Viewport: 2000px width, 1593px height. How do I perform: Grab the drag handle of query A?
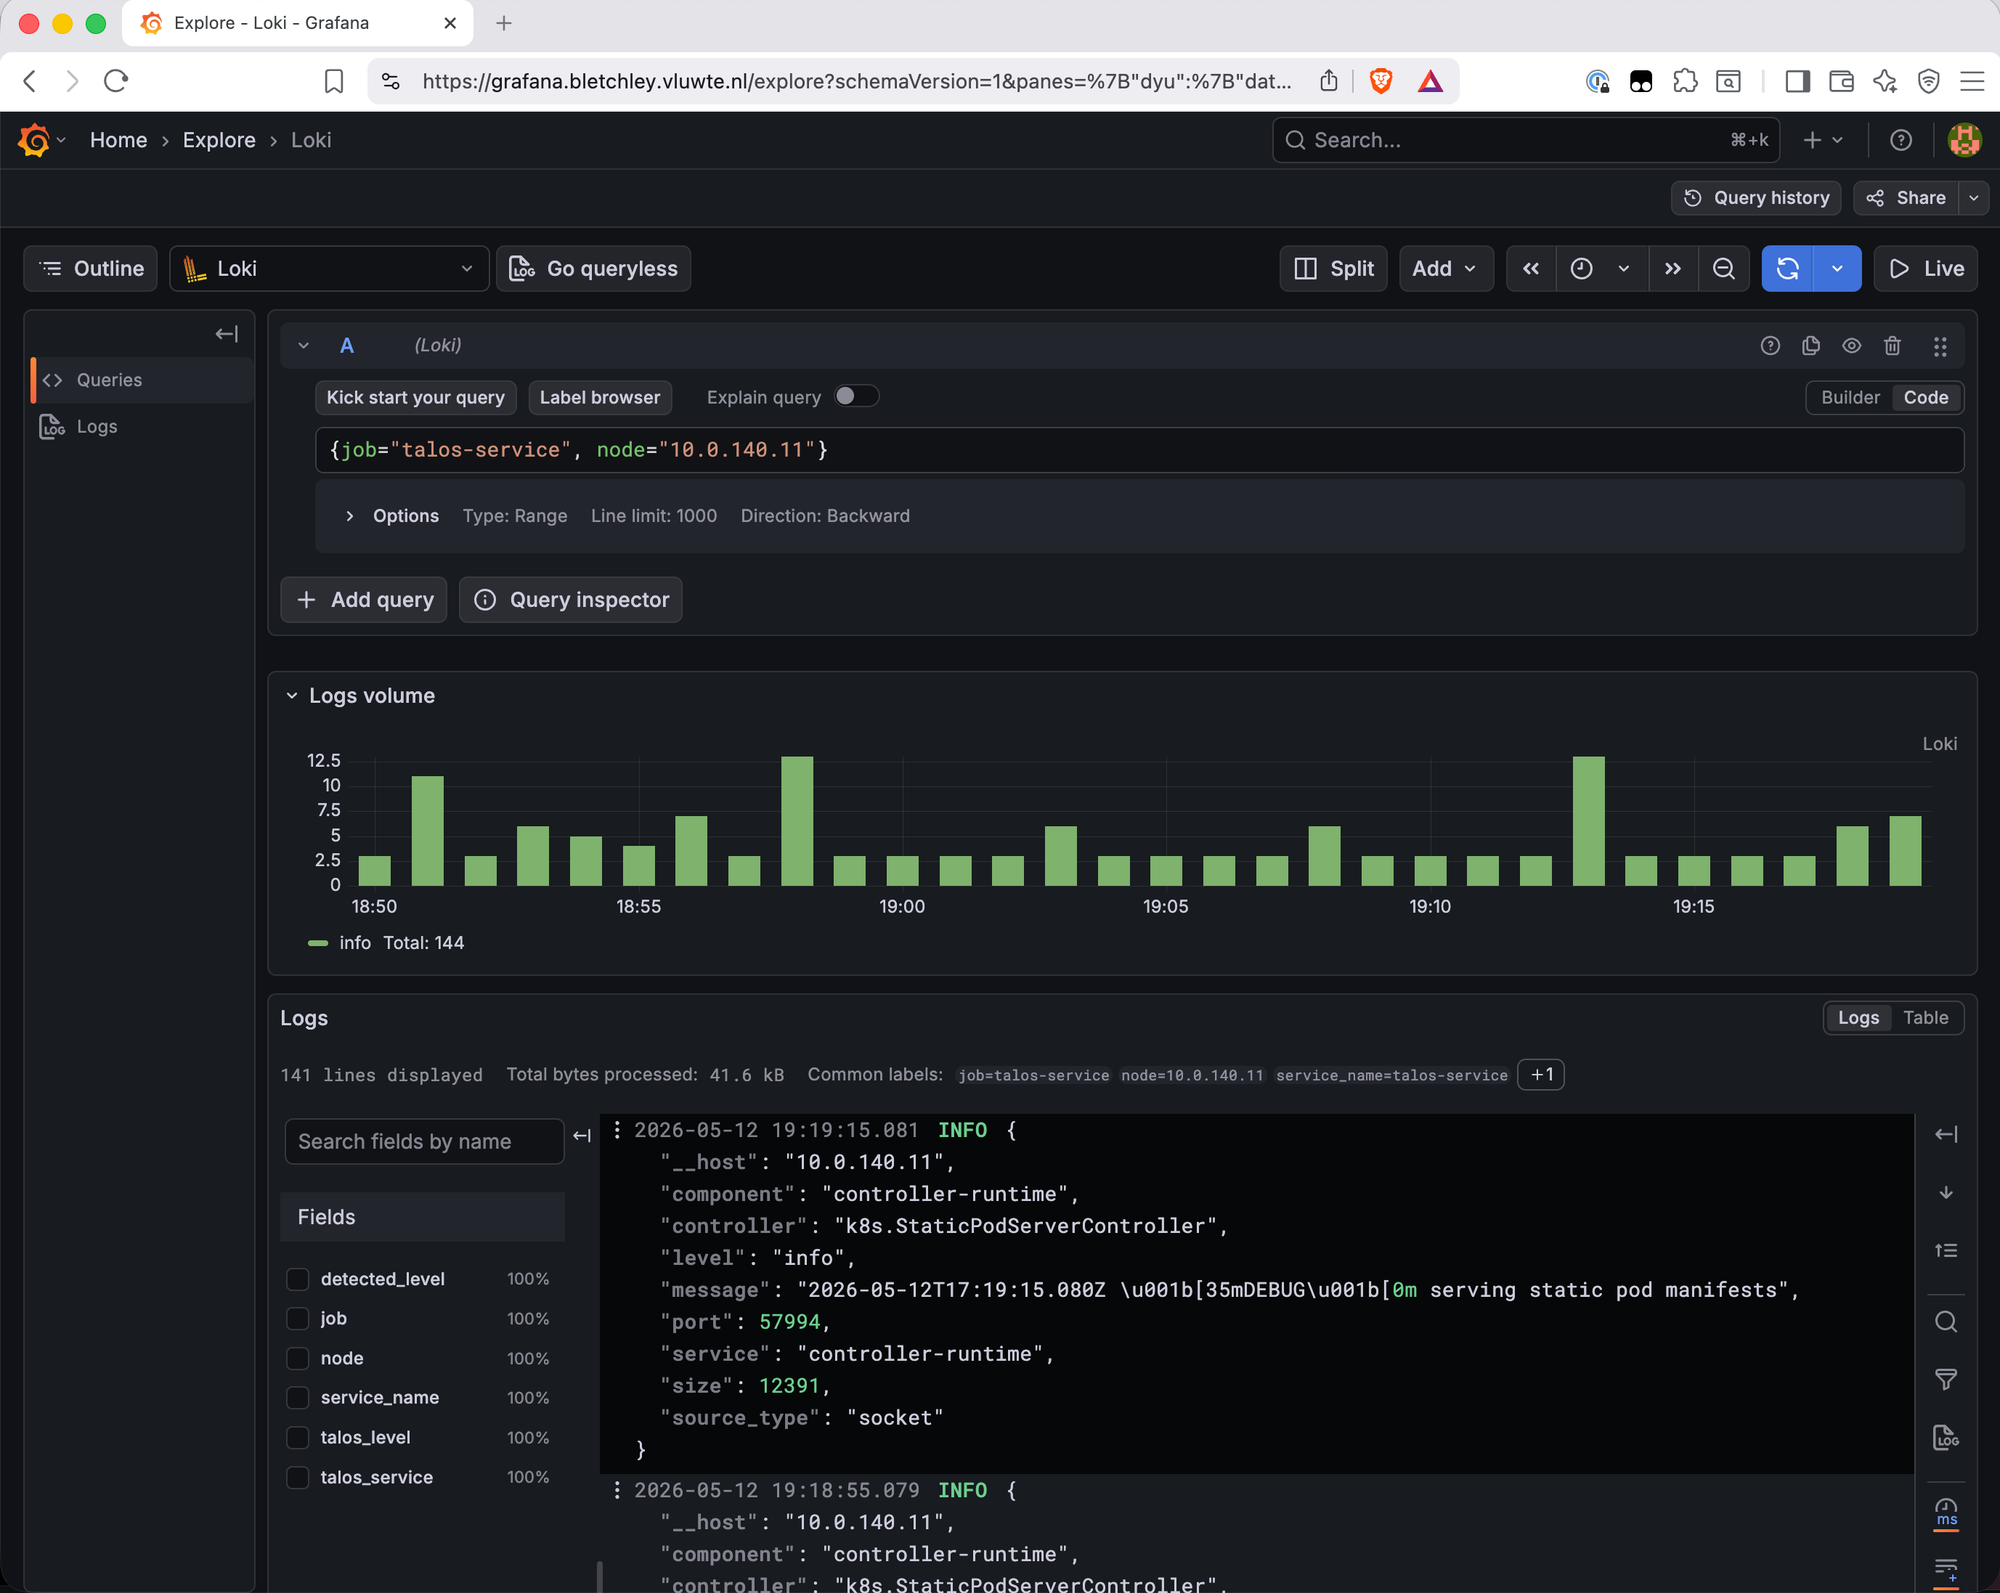tap(1940, 346)
